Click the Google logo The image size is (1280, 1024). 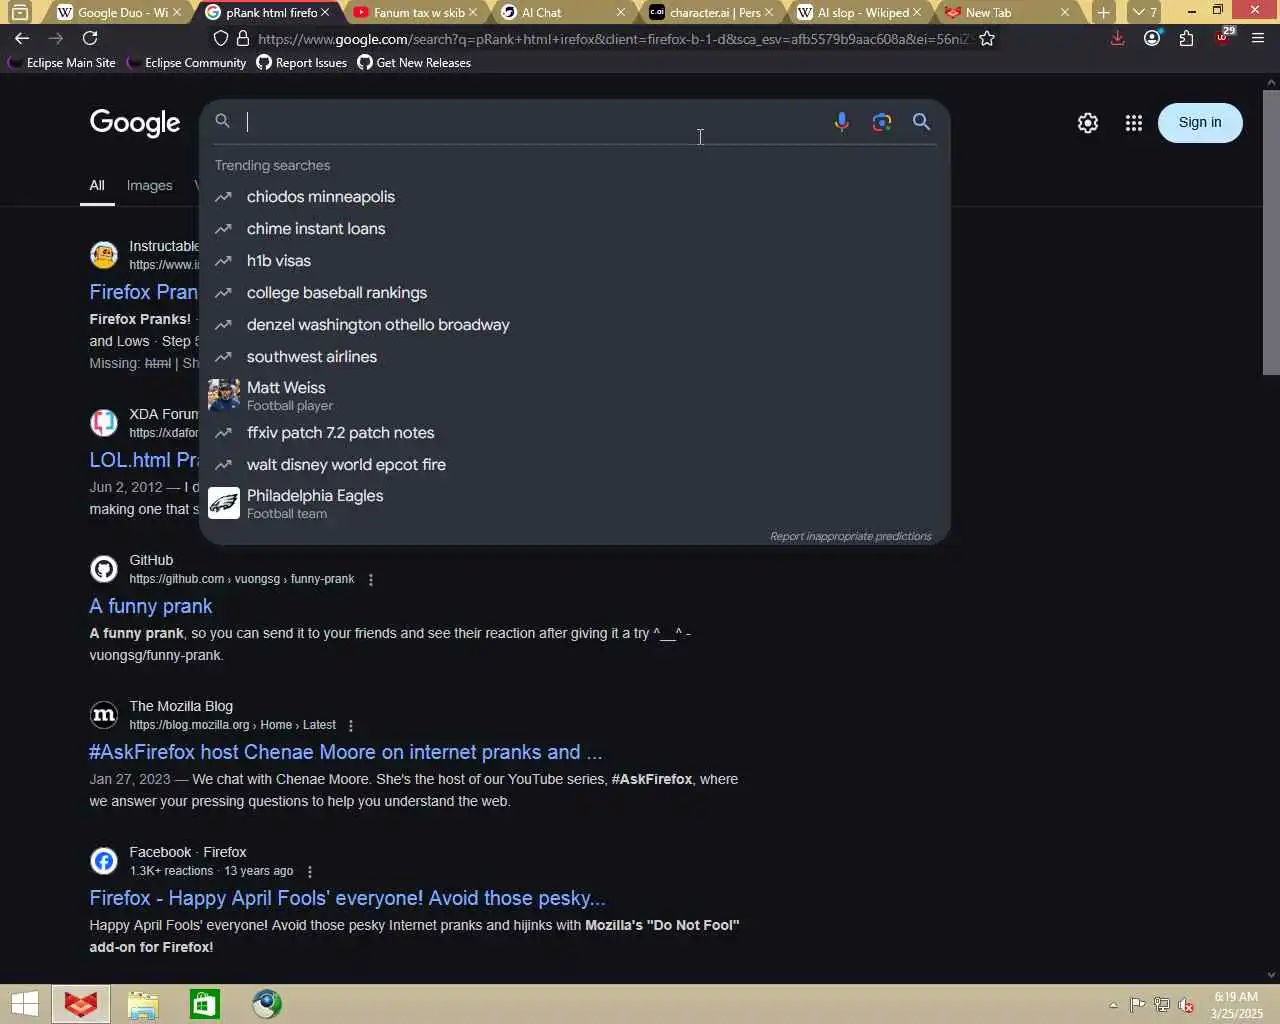click(x=135, y=123)
